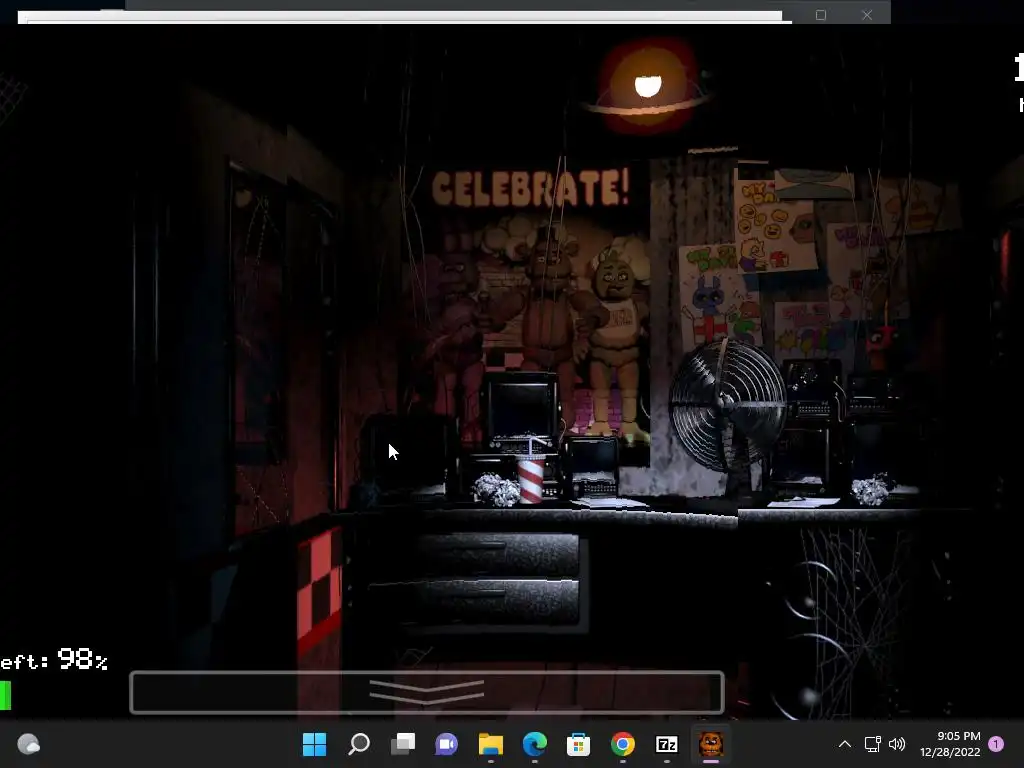Open taskbar Search

(359, 744)
